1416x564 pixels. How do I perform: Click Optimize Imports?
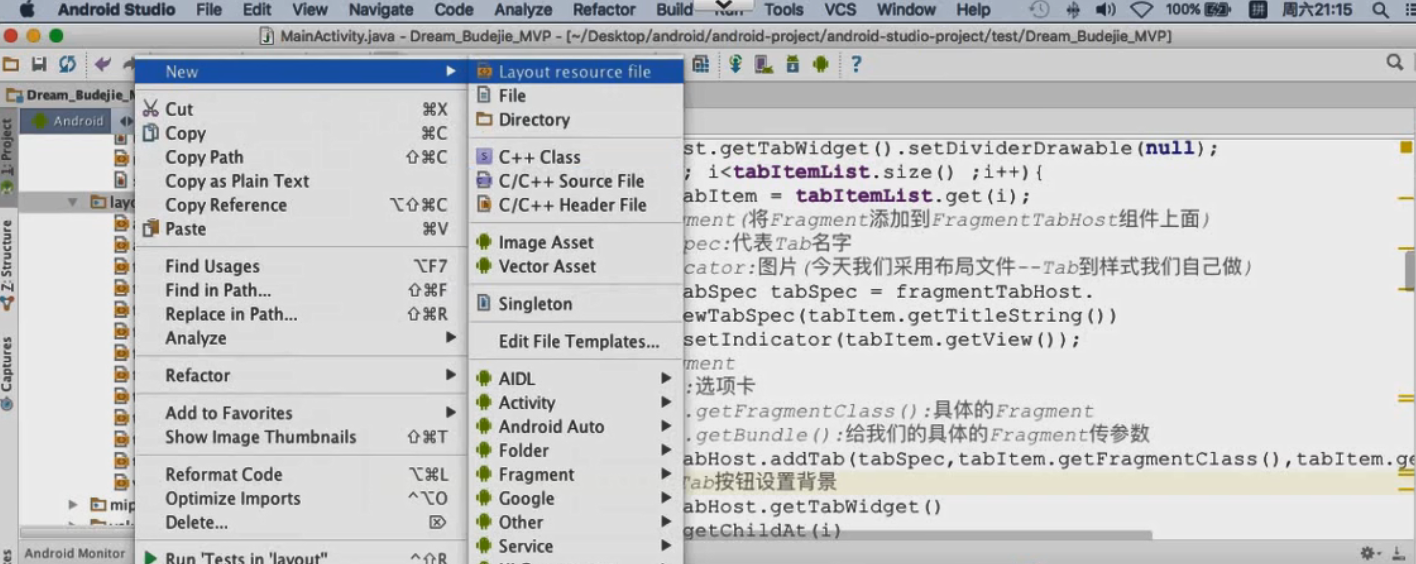pos(301,499)
